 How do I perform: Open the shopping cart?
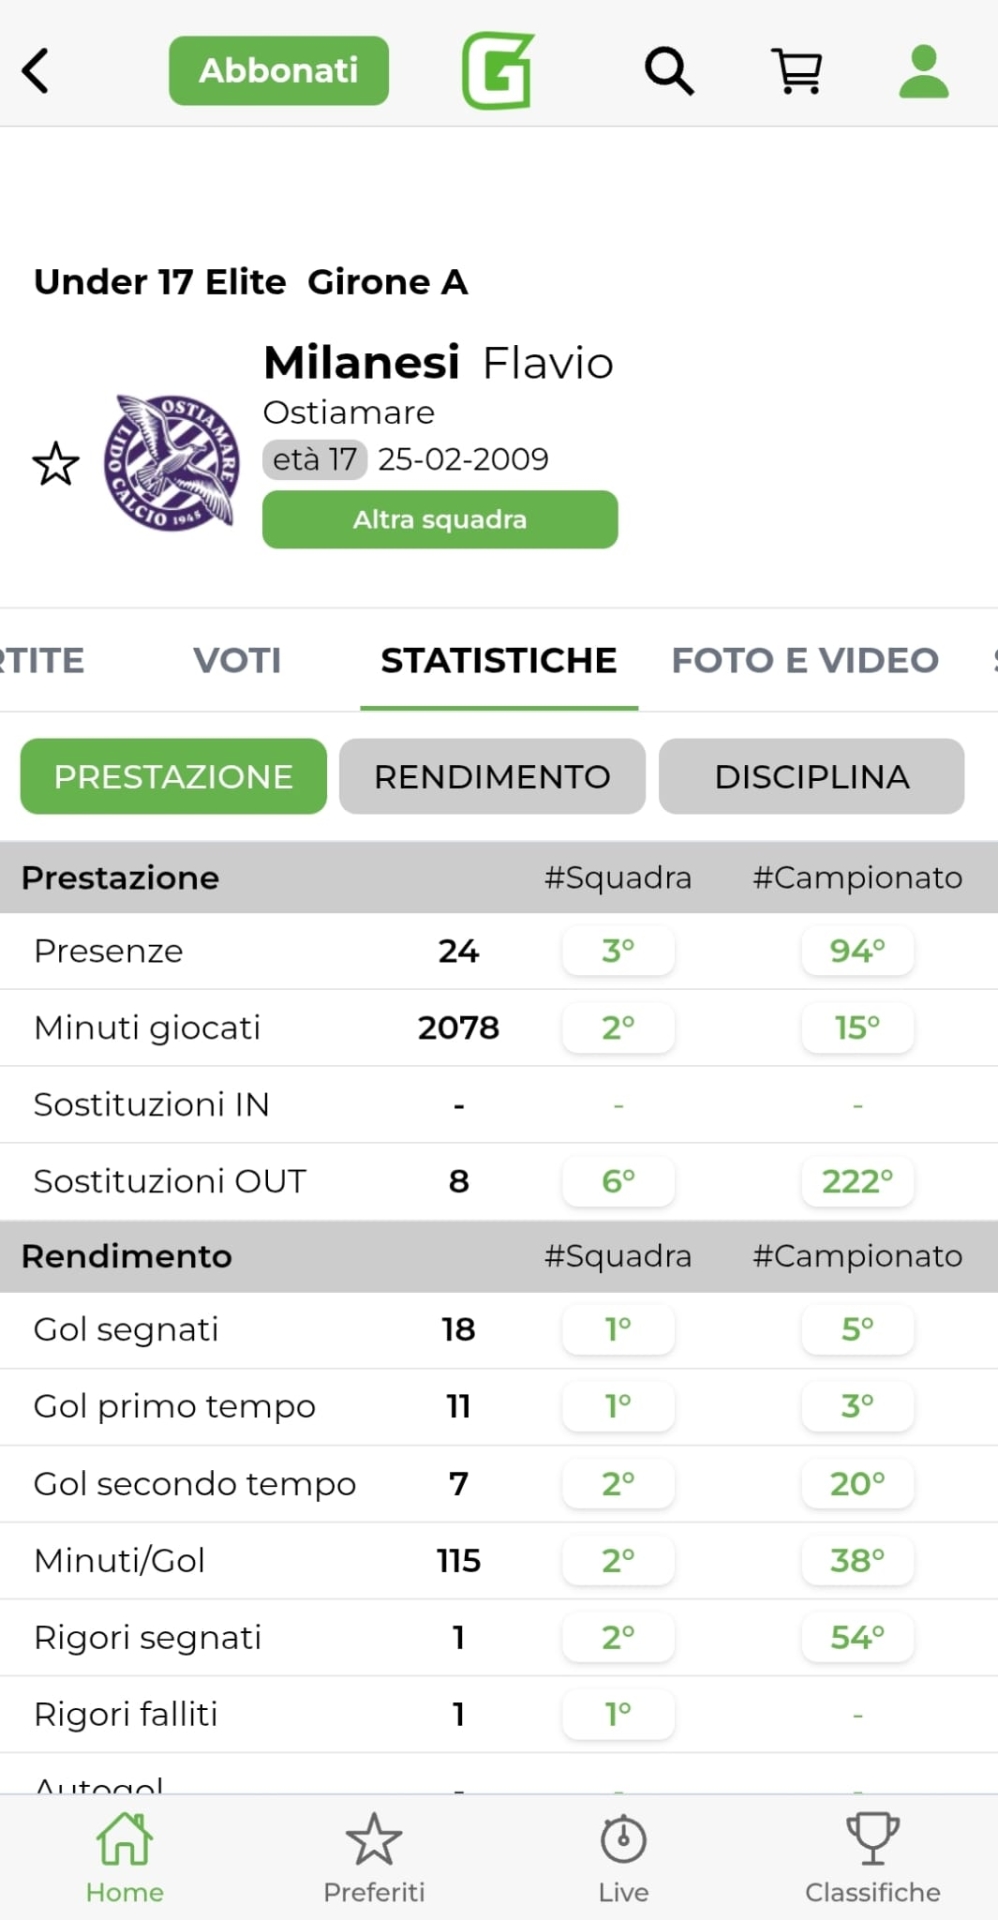click(797, 71)
